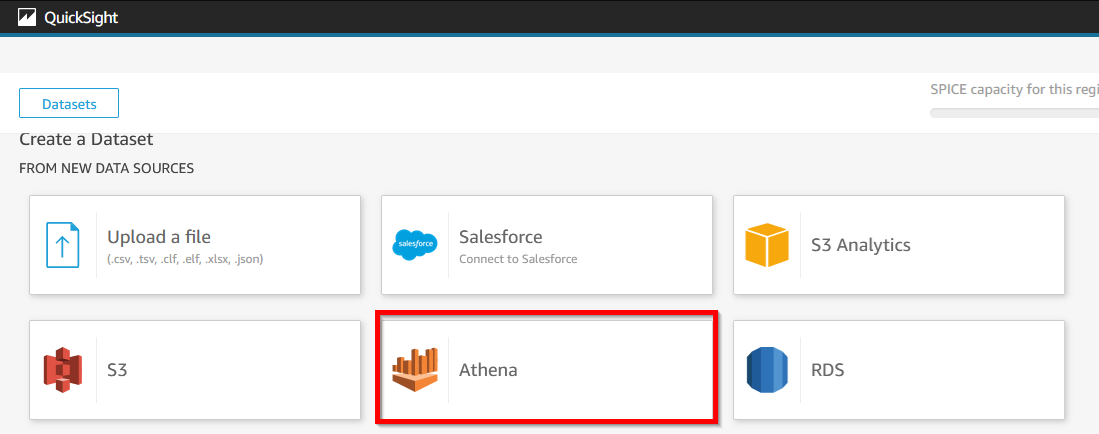Select the RDS data source label
Screen dimensions: 1099x434
827,369
